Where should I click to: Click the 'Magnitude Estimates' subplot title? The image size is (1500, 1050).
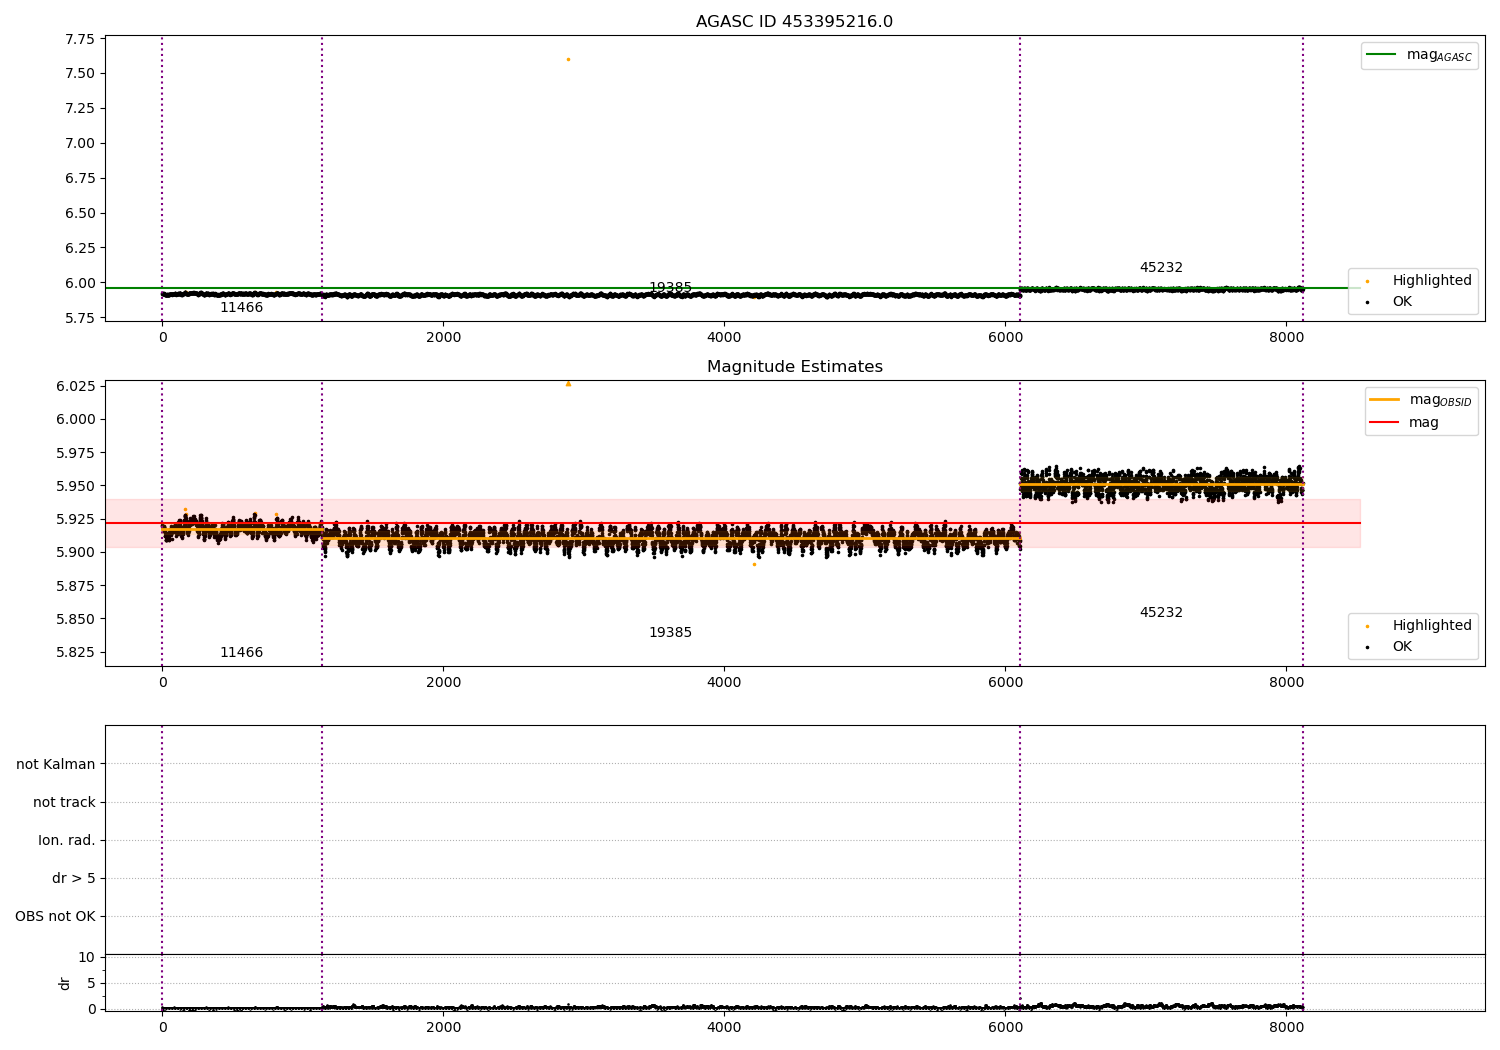794,367
